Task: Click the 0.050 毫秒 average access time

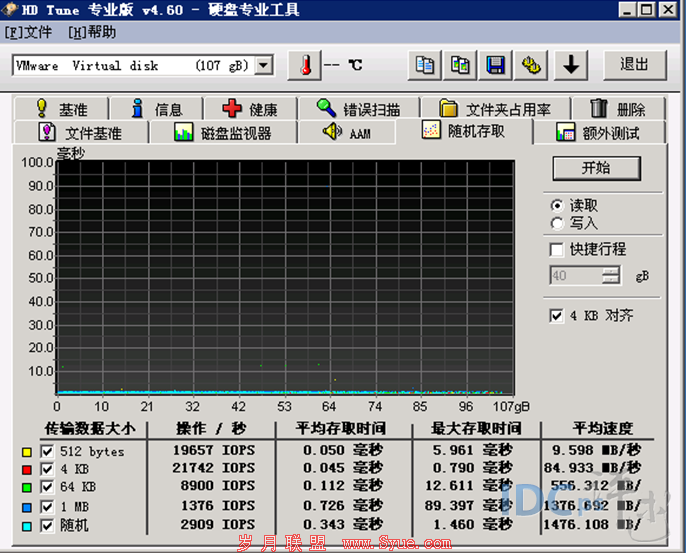Action: pos(343,451)
